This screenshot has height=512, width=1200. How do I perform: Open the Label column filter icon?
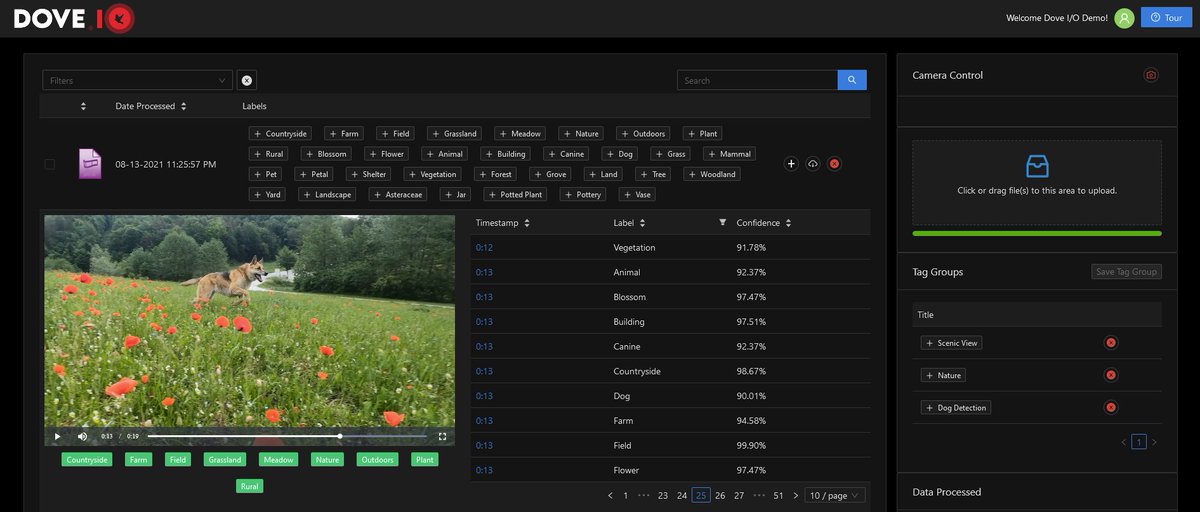point(723,222)
